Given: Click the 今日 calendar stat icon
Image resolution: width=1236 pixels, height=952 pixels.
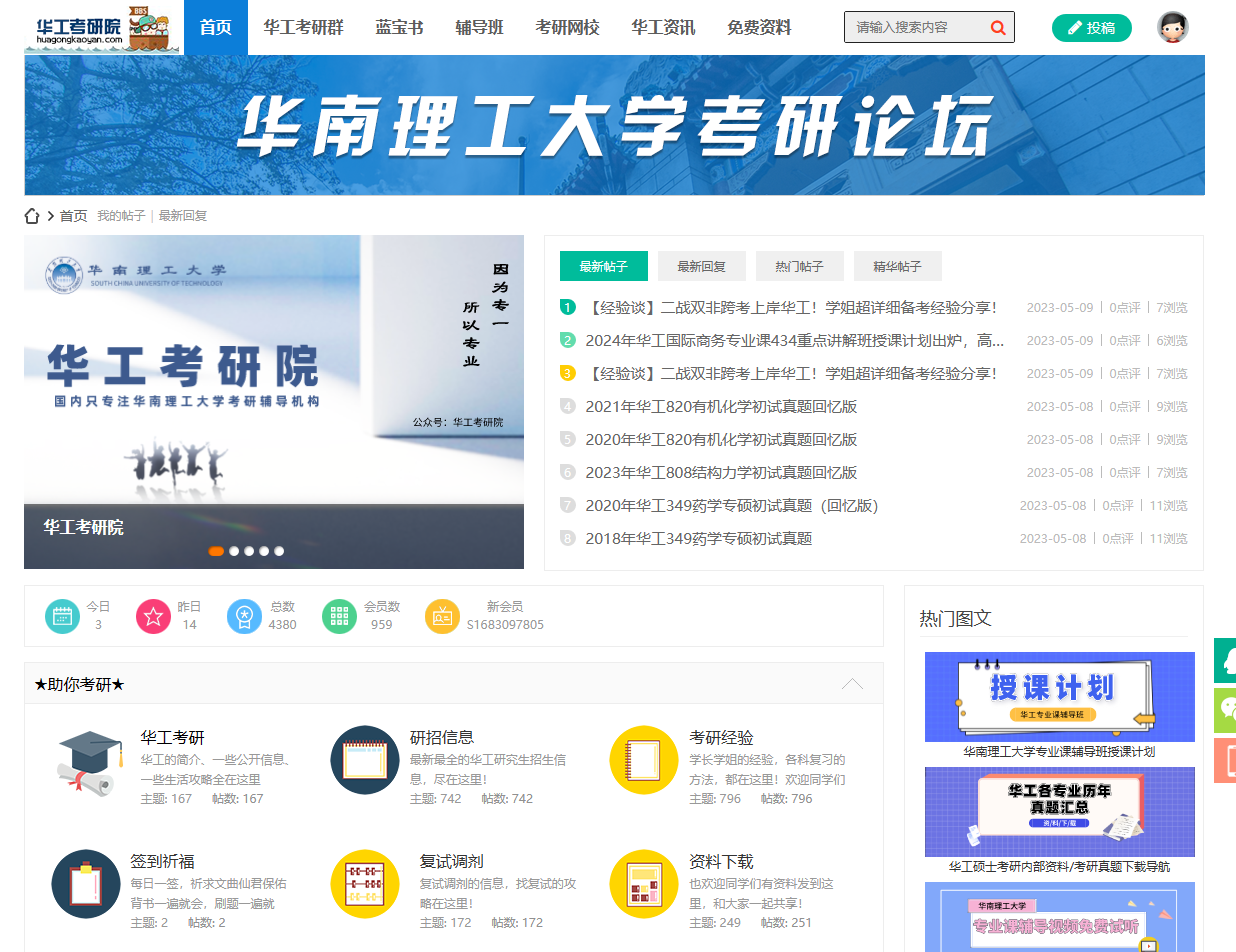Looking at the screenshot, I should point(62,616).
